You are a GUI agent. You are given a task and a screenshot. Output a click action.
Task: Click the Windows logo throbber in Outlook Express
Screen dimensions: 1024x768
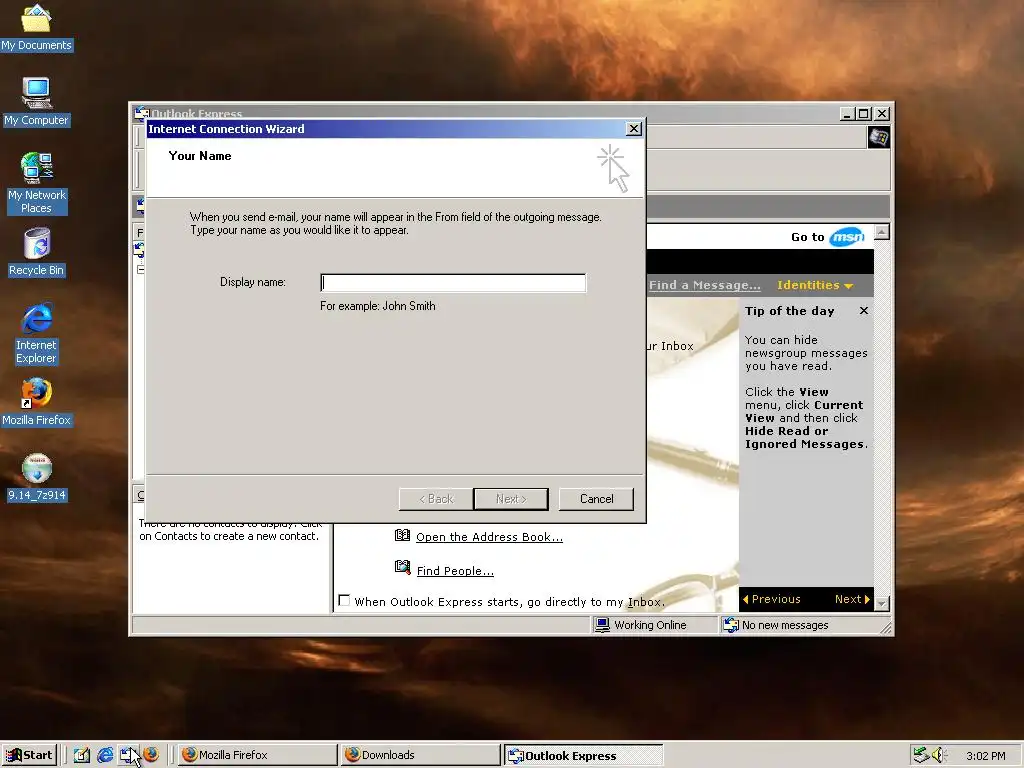coord(878,137)
